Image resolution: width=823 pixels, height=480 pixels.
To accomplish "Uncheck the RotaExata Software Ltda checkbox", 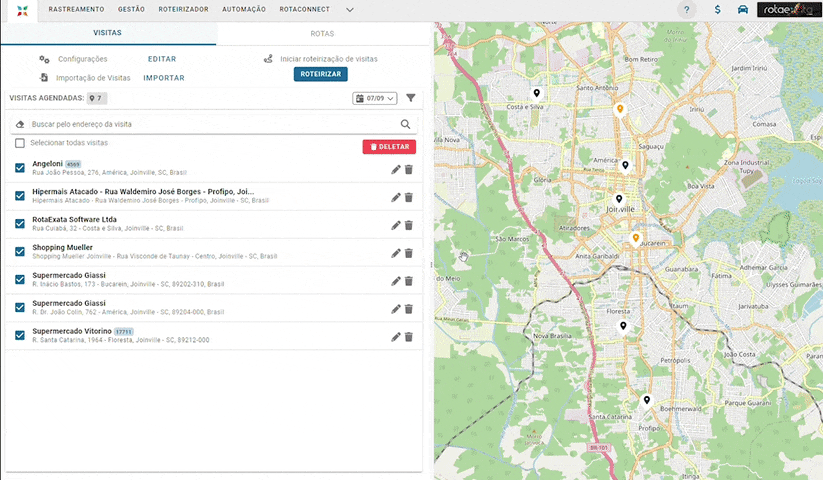I will coord(20,223).
